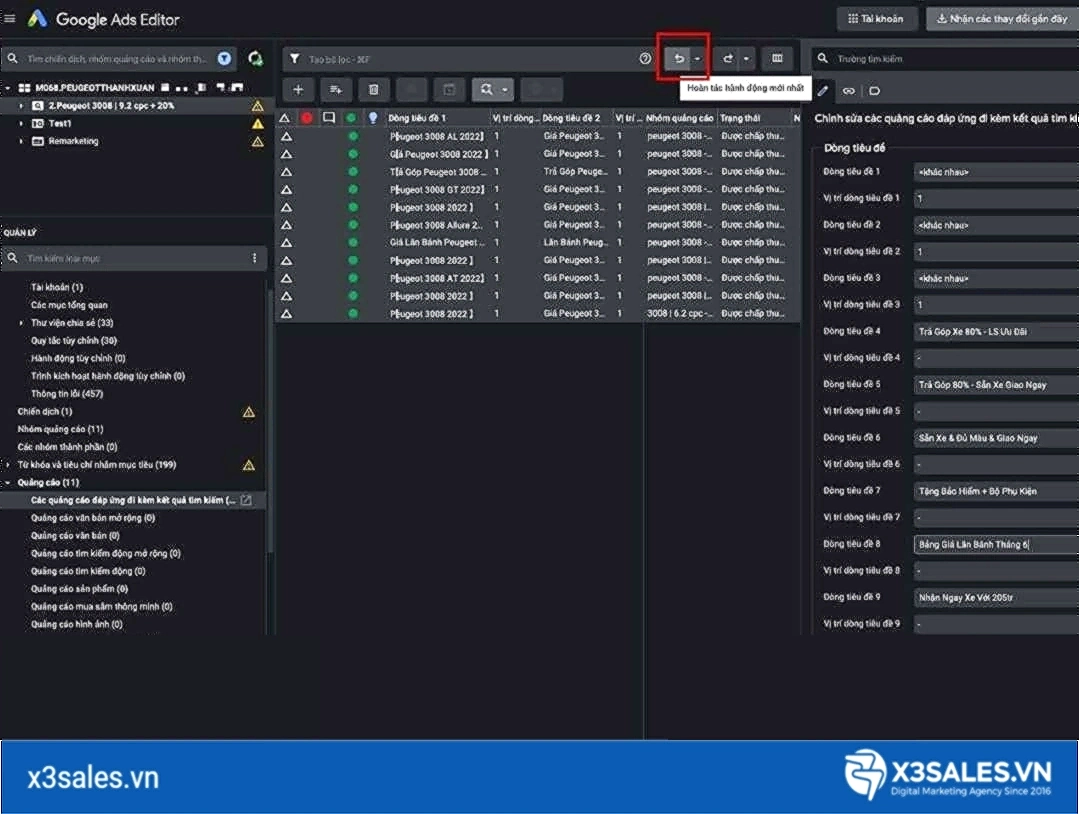Click the Google Ads Editor logo

coord(37,19)
